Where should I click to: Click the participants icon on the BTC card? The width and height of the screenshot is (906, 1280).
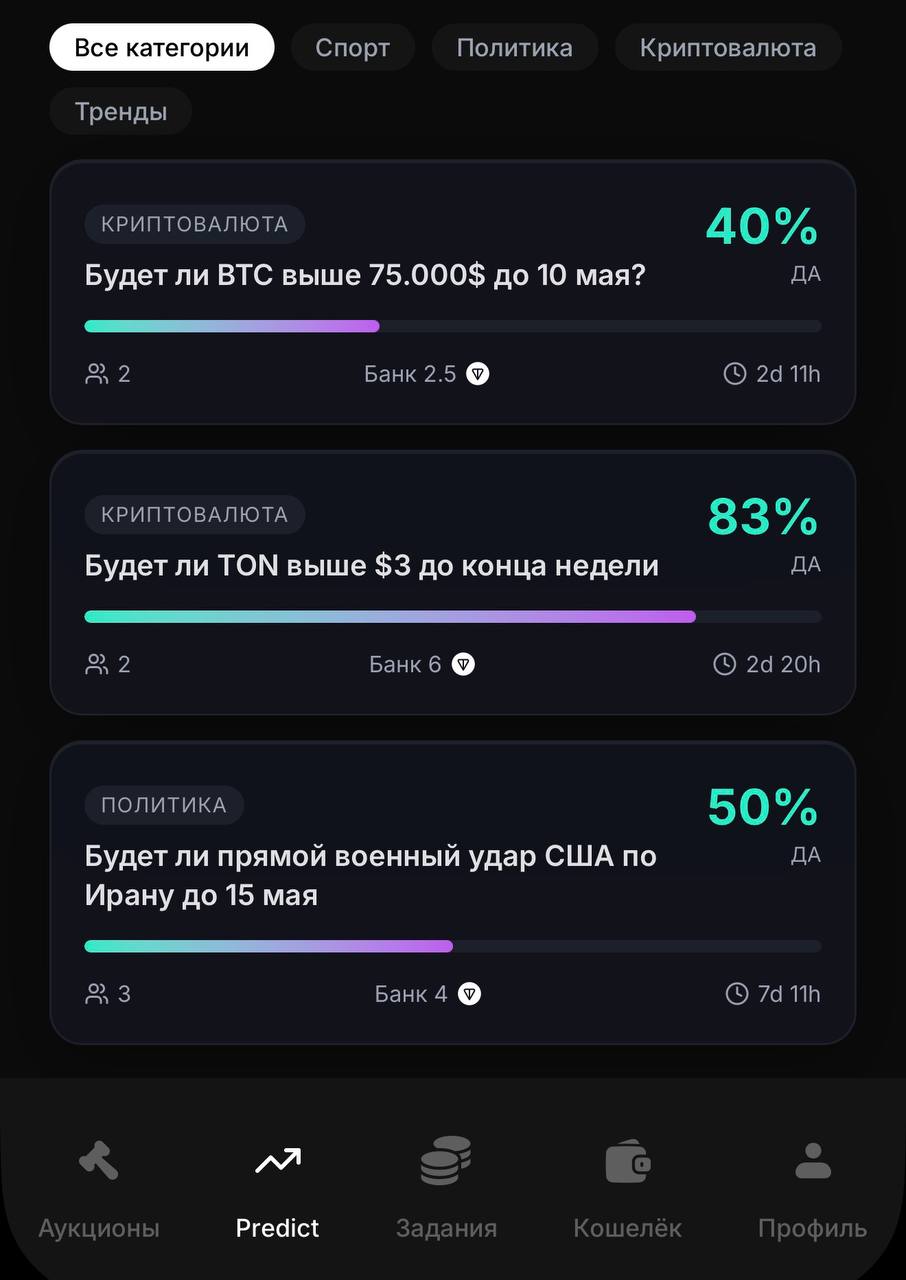pos(97,374)
